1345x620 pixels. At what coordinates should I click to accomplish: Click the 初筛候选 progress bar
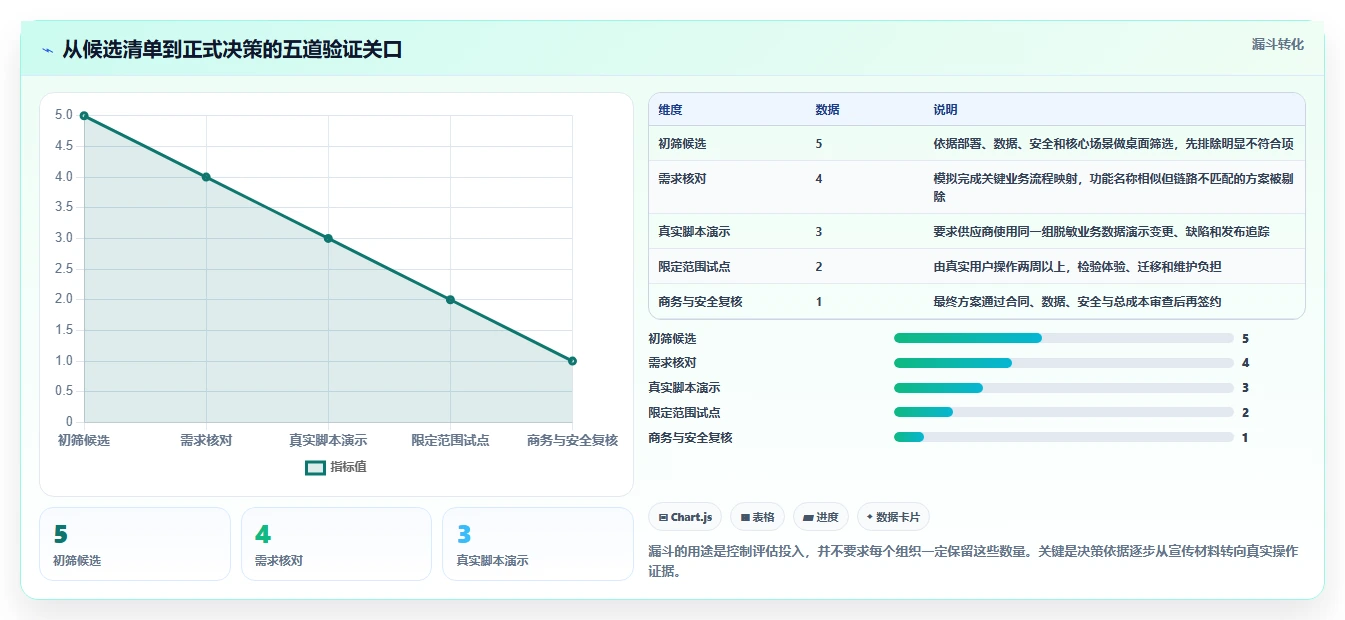[x=1064, y=338]
